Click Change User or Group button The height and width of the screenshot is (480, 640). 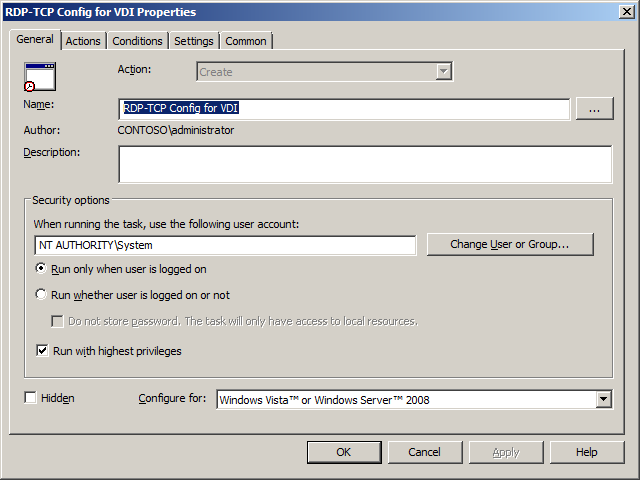pos(510,245)
